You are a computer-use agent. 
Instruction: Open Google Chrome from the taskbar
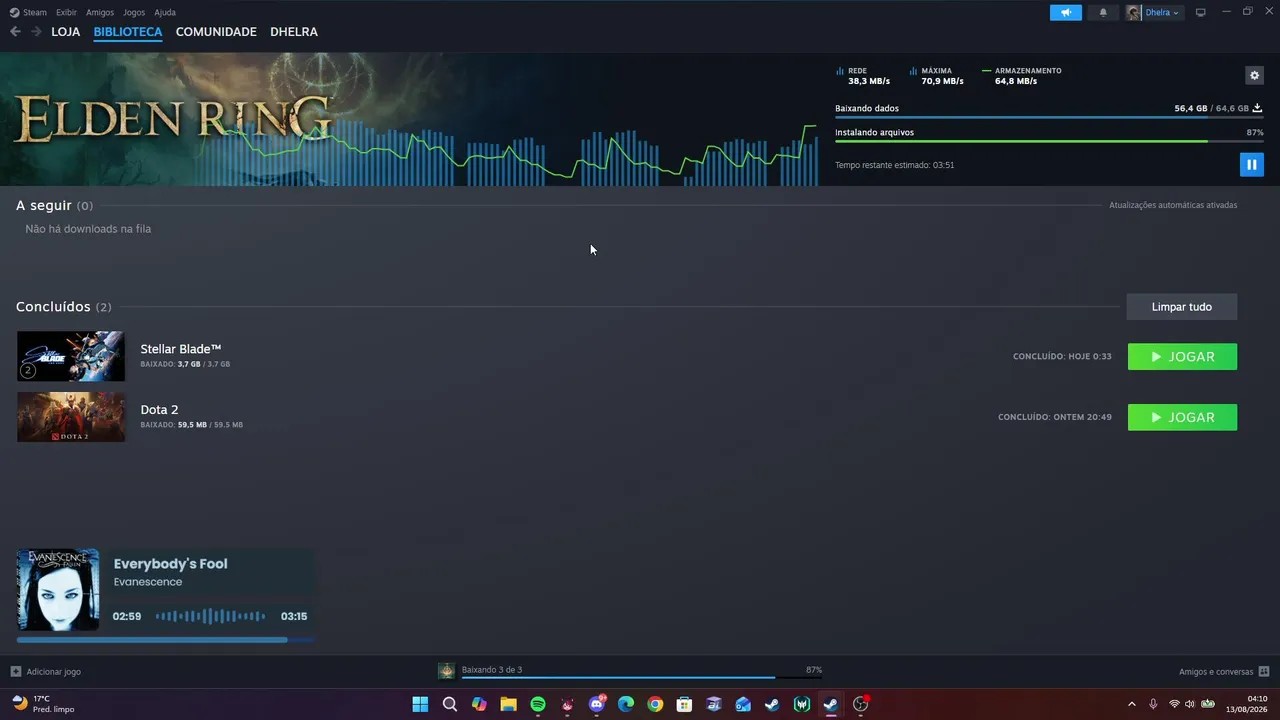click(x=655, y=704)
